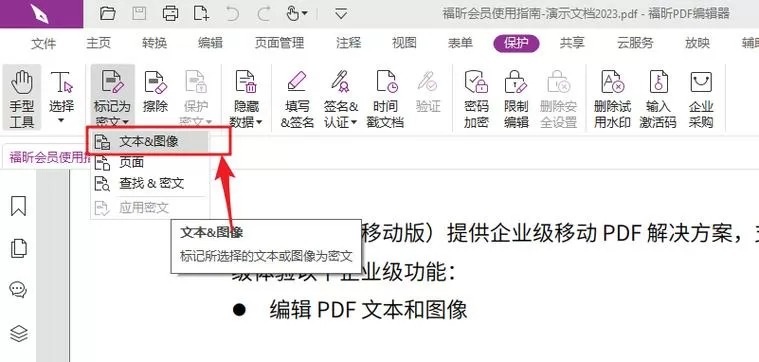This screenshot has width=759, height=362.
Task: Choose 查找 & 密文 menu entry
Action: click(150, 183)
